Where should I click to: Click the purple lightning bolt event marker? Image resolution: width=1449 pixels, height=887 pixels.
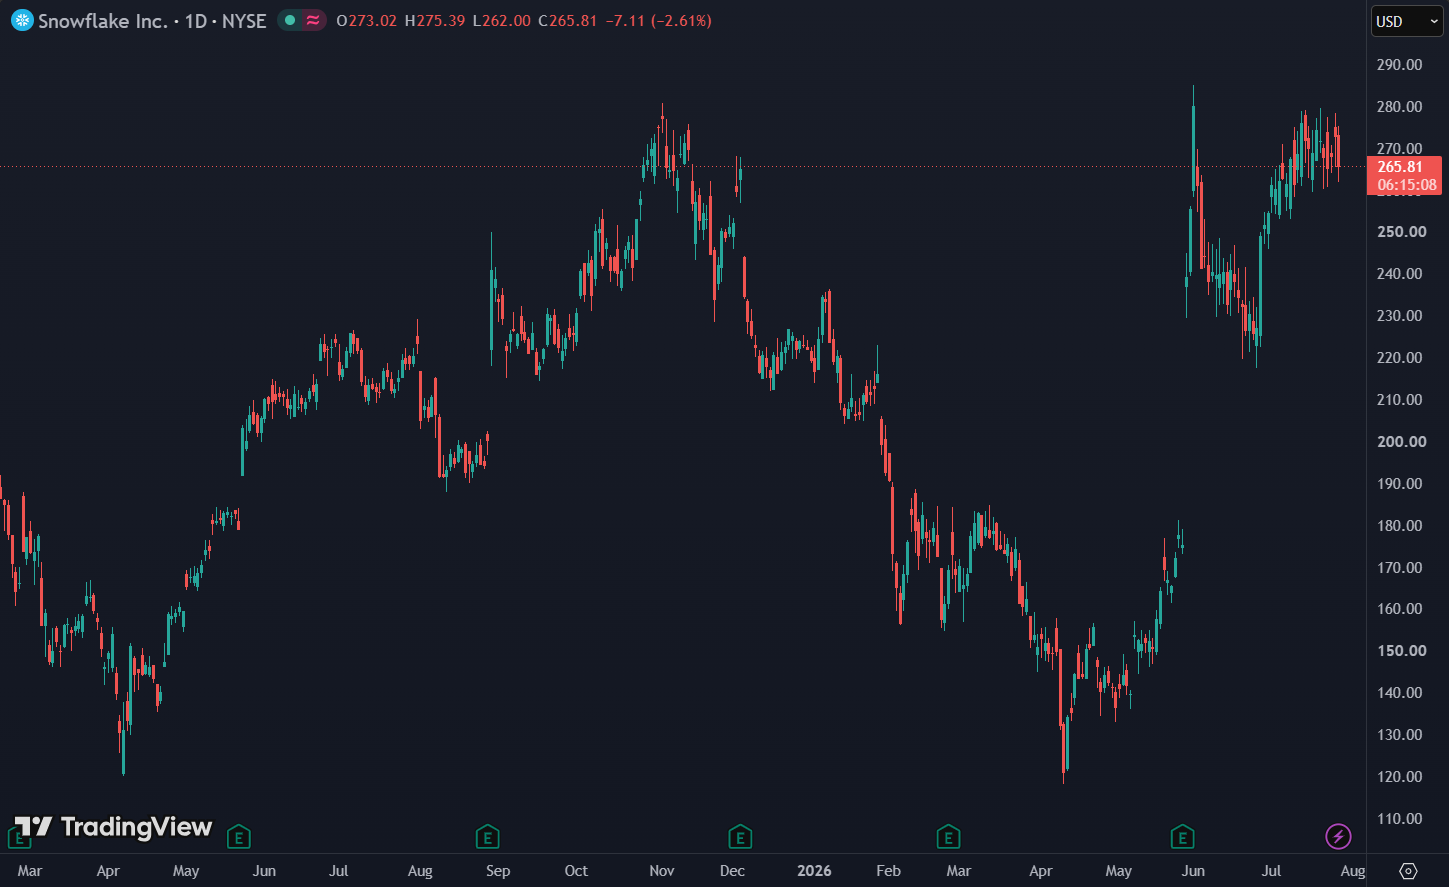tap(1338, 836)
